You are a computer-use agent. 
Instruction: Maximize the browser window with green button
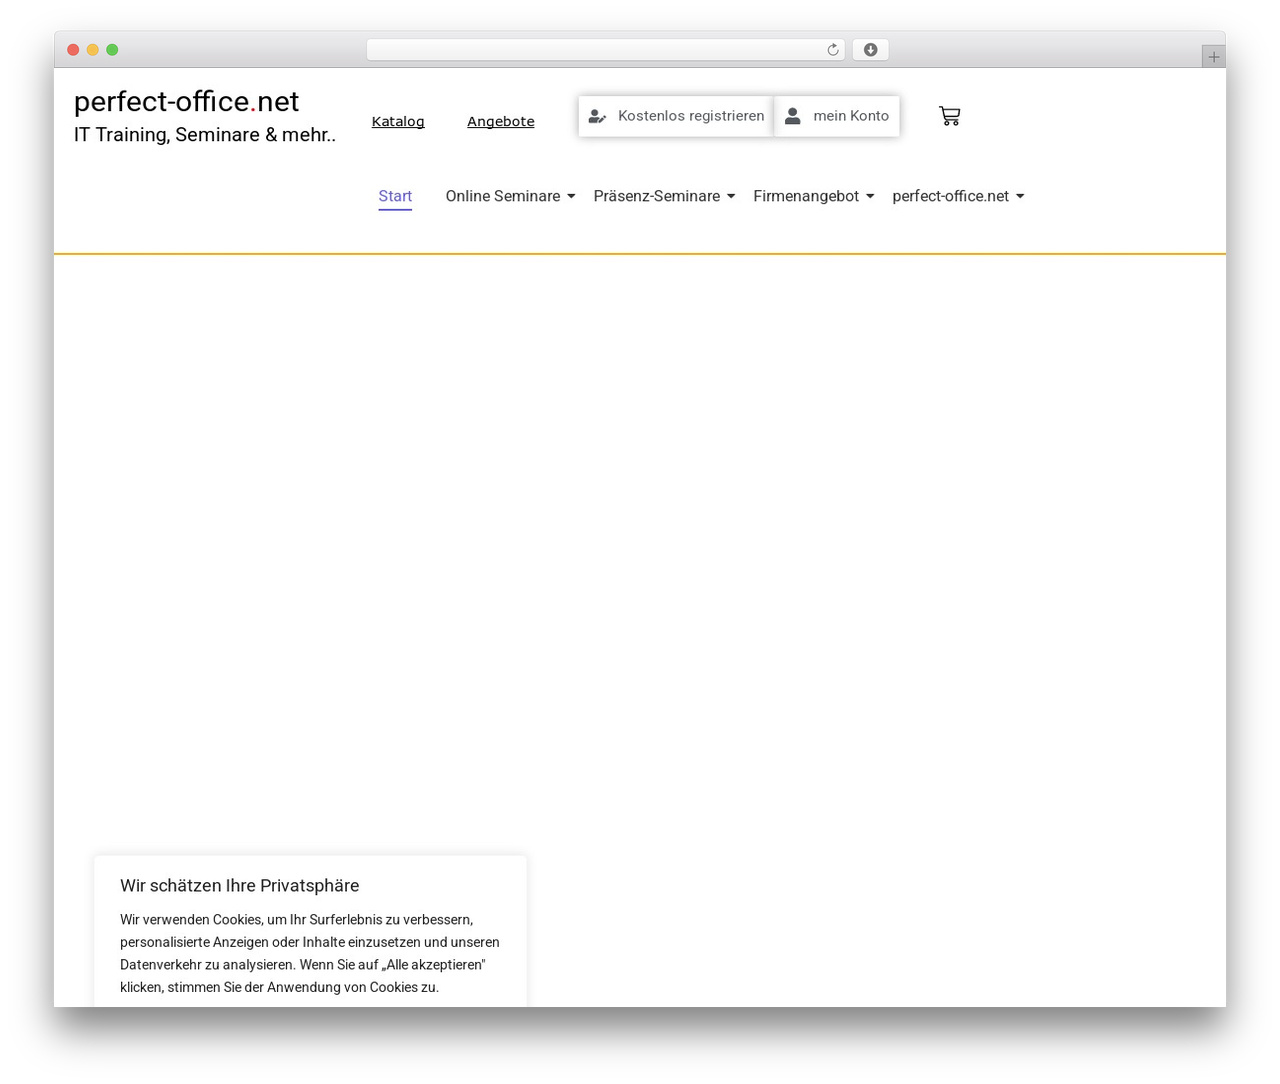tap(112, 50)
